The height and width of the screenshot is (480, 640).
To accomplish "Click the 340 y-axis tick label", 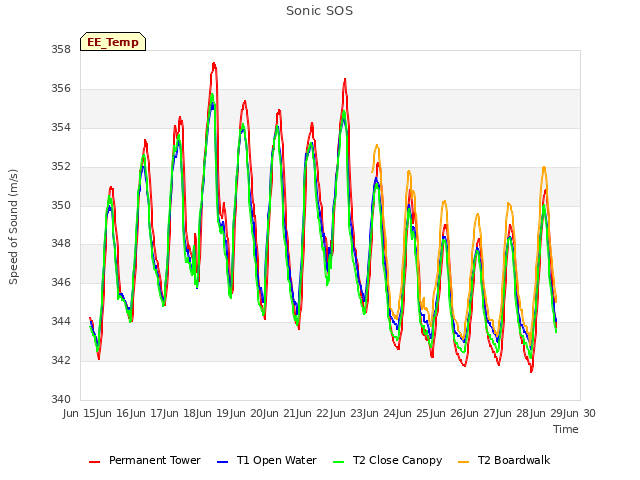I will [61, 399].
